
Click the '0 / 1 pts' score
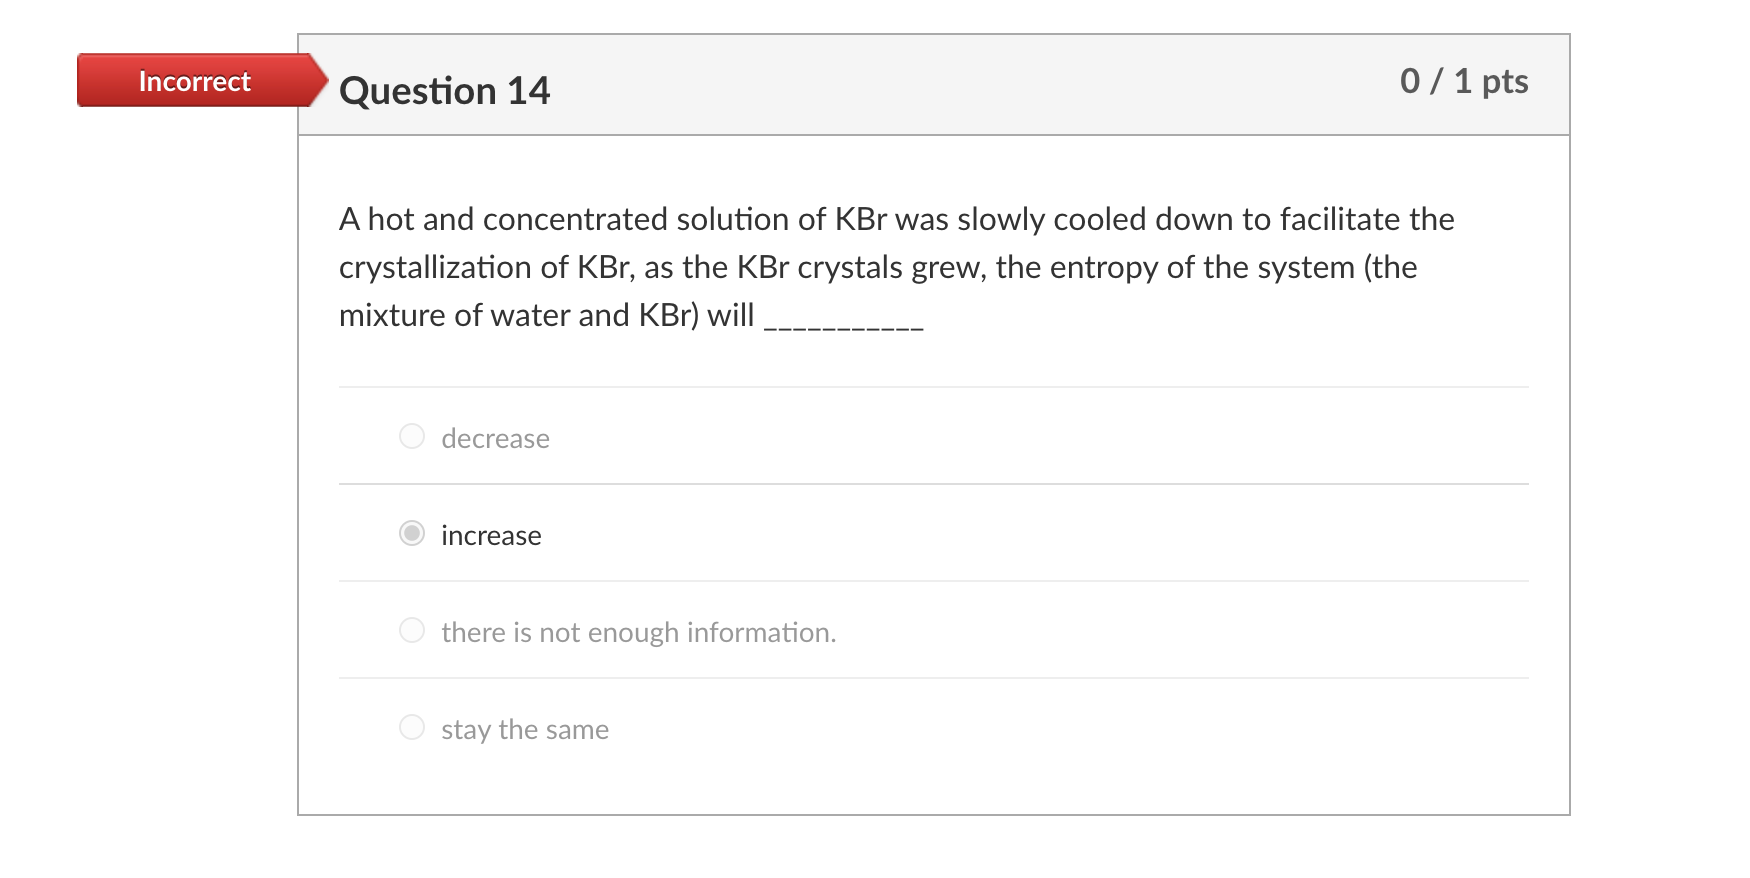[1464, 81]
